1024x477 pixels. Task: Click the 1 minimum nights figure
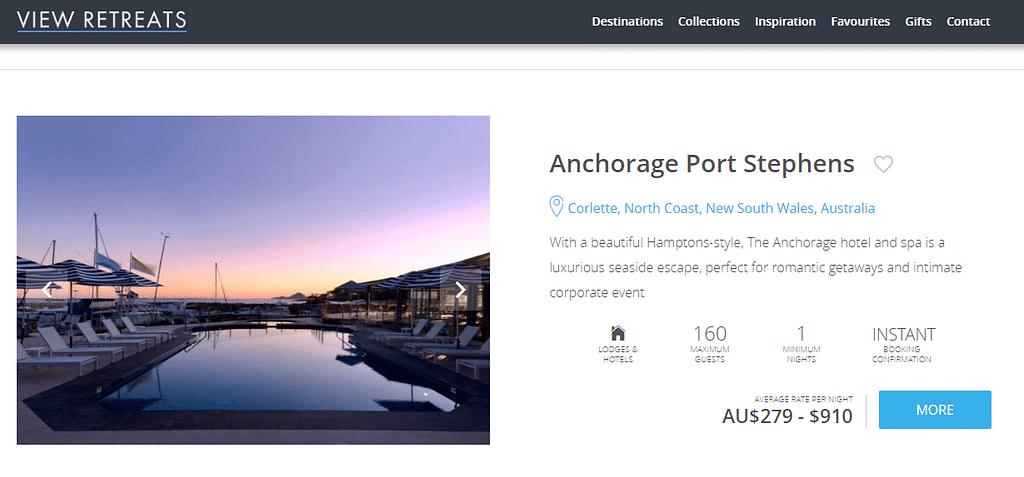801,334
